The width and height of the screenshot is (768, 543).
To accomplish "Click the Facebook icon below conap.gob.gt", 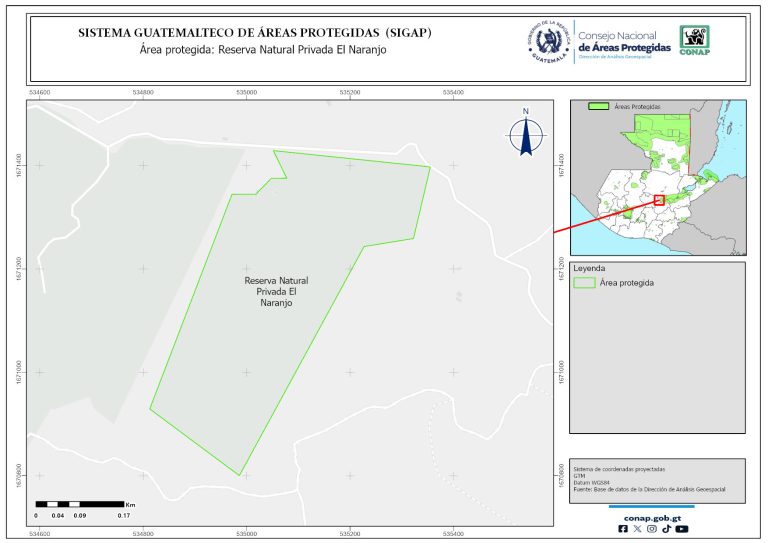I will tap(624, 529).
